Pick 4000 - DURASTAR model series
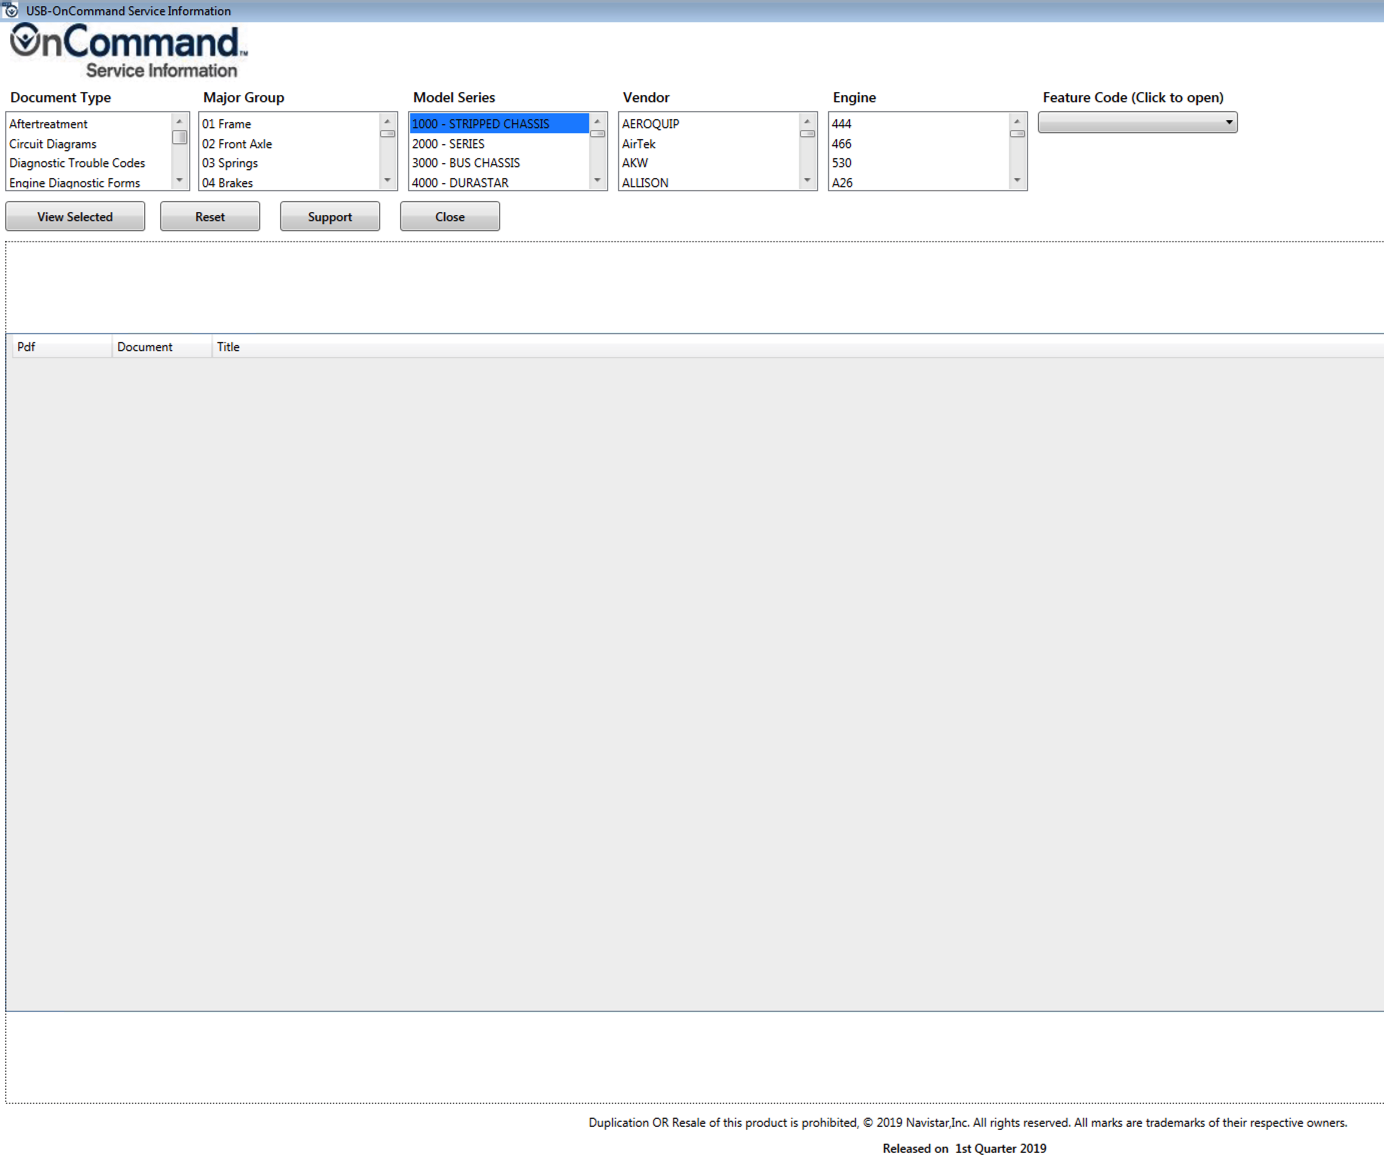This screenshot has width=1384, height=1157. pos(499,182)
